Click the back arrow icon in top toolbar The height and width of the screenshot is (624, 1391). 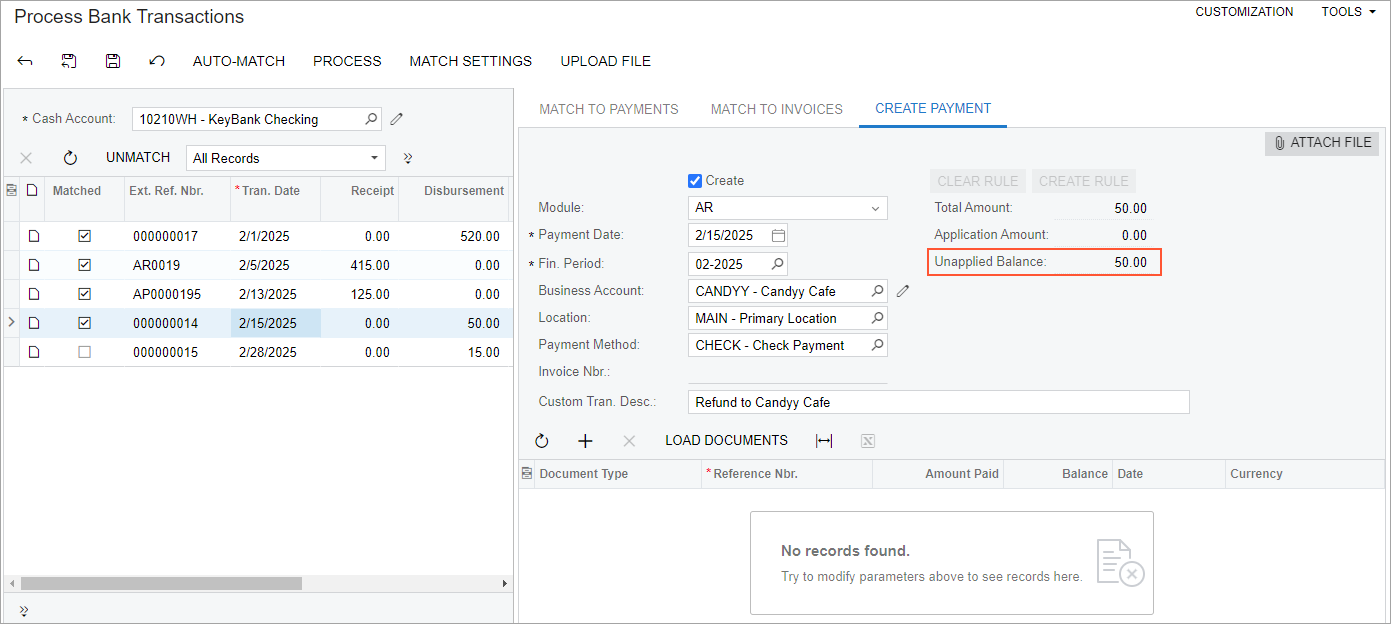(25, 61)
